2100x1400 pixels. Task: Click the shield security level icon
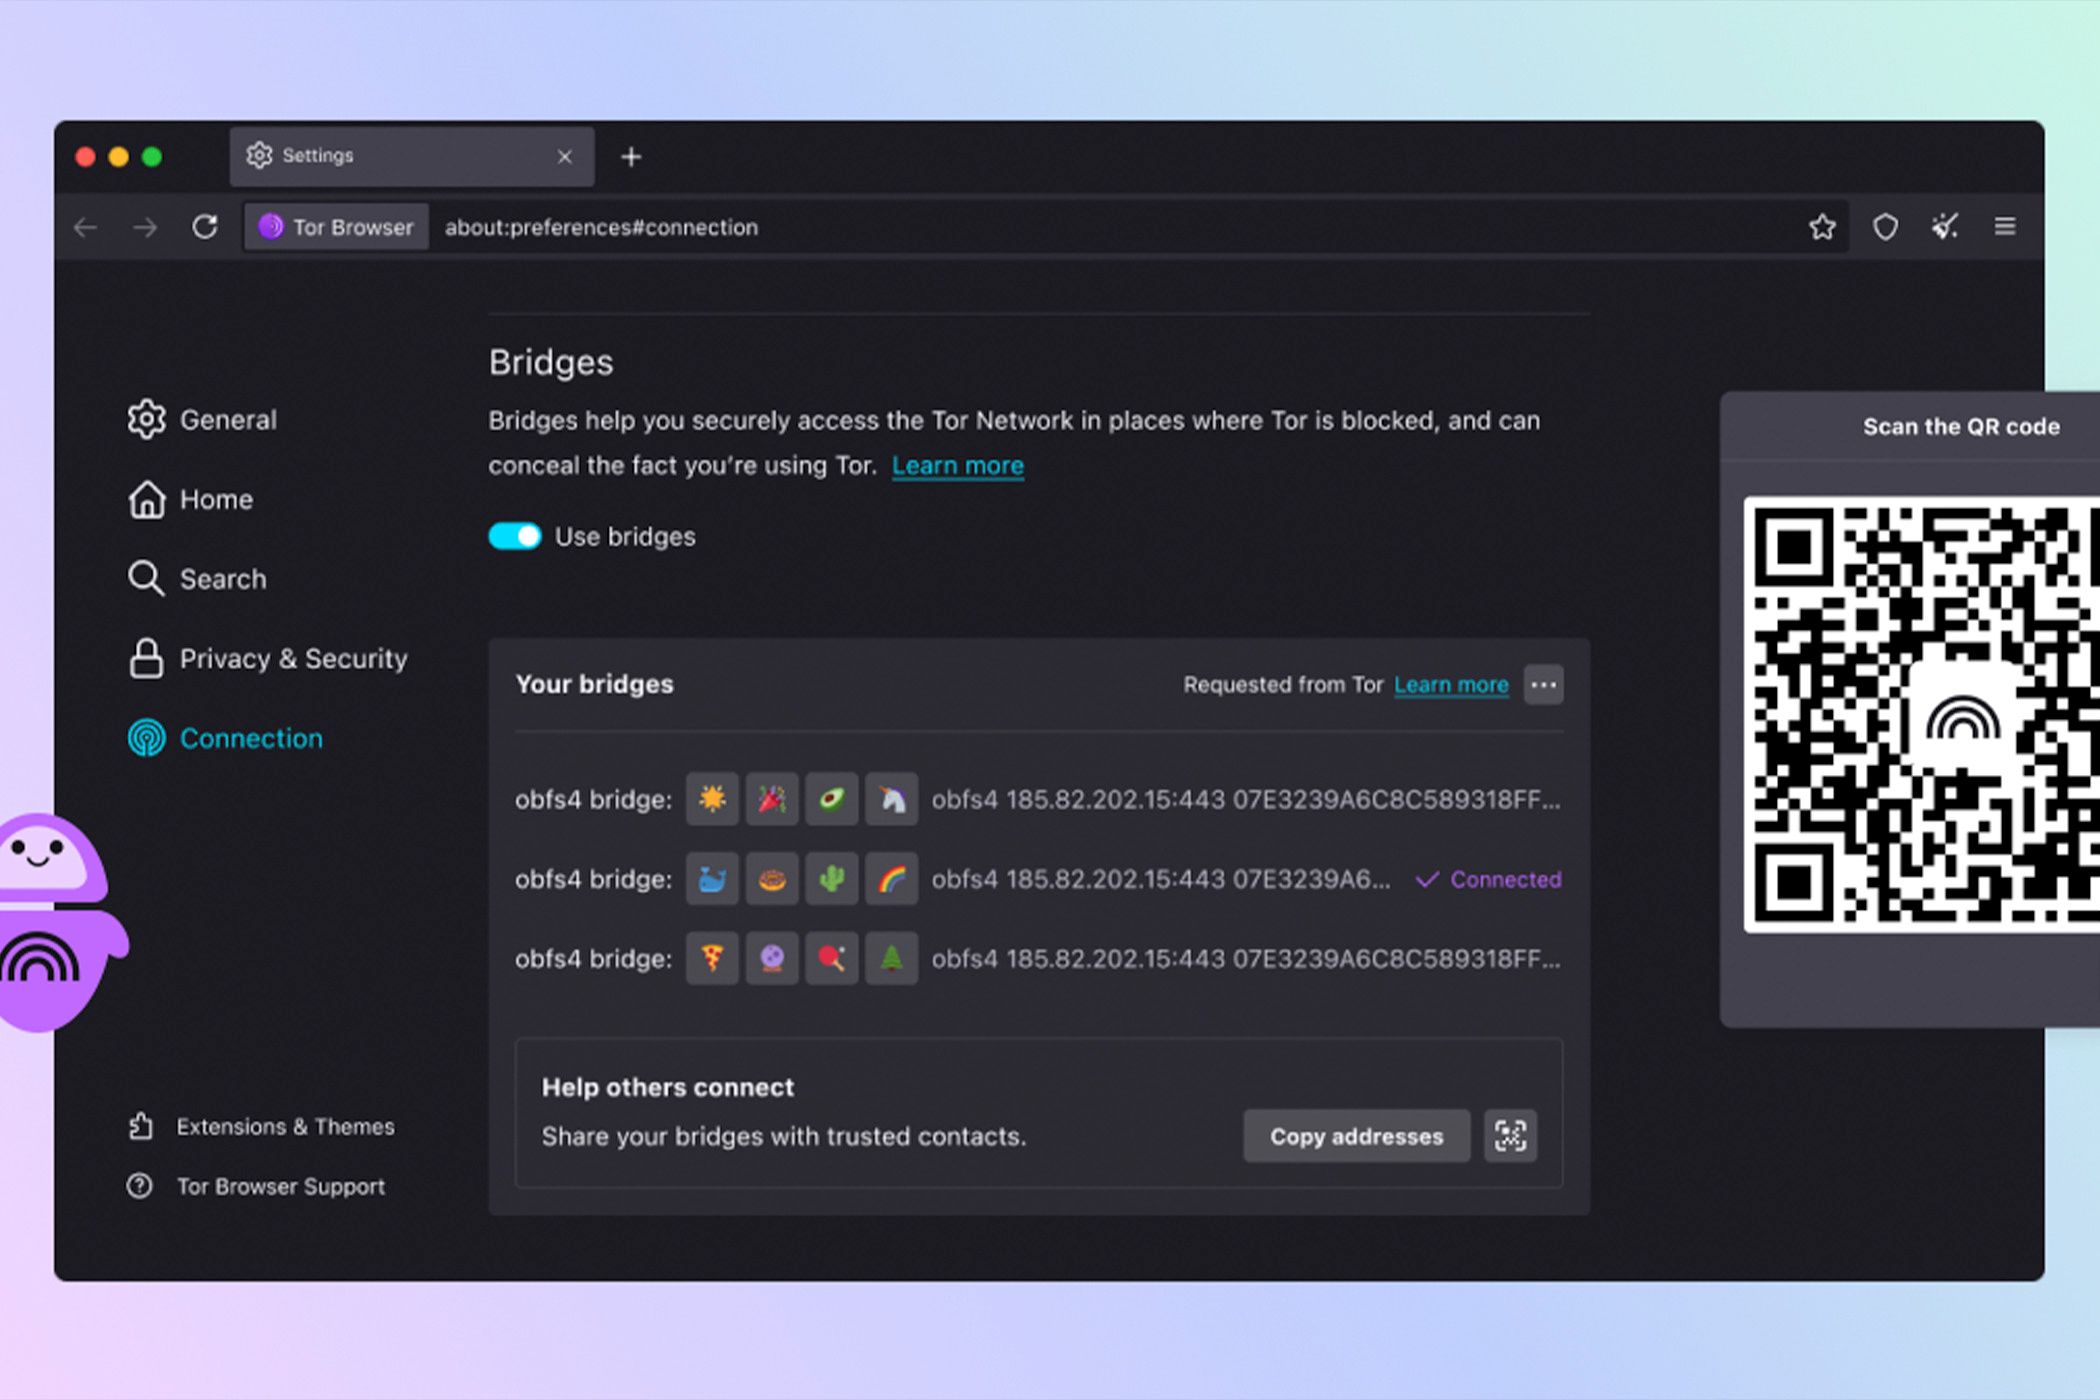pyautogui.click(x=1885, y=227)
